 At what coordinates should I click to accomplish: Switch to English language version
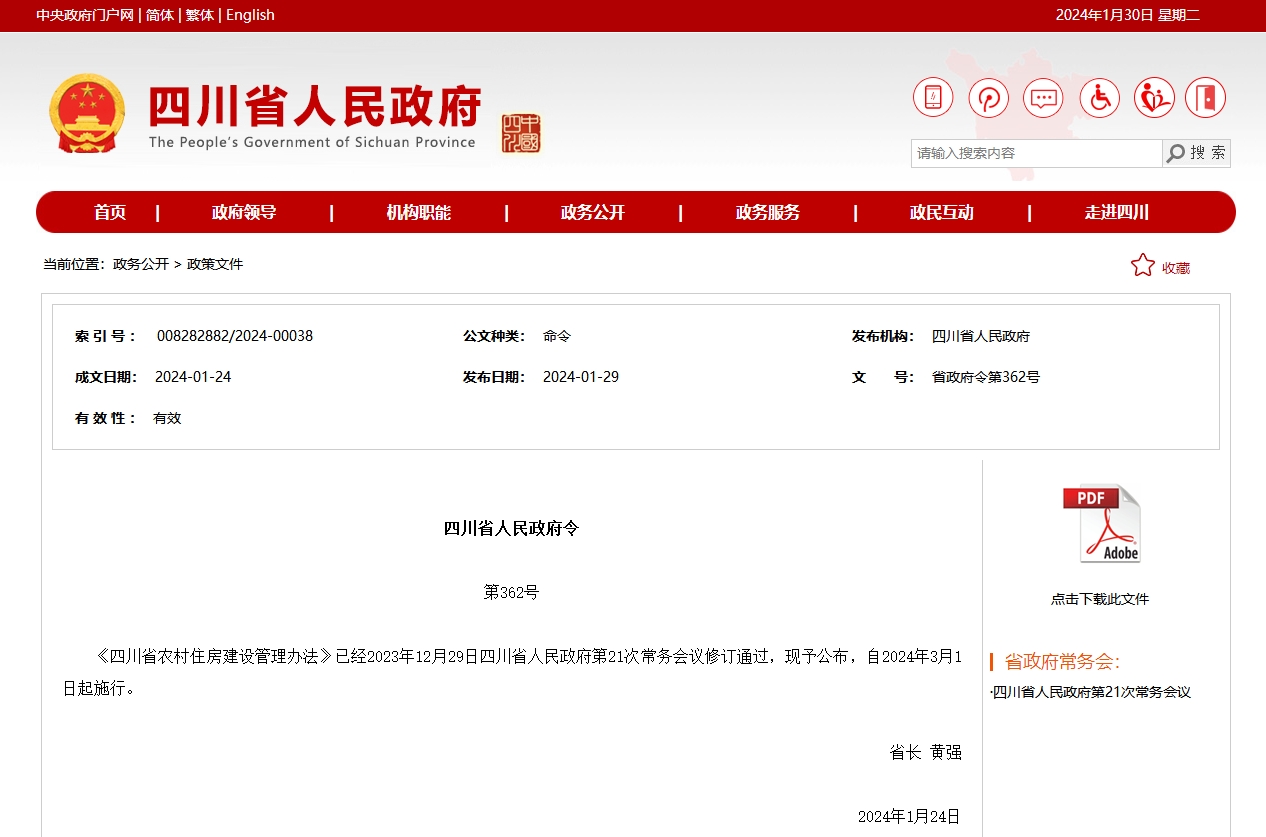pyautogui.click(x=249, y=15)
